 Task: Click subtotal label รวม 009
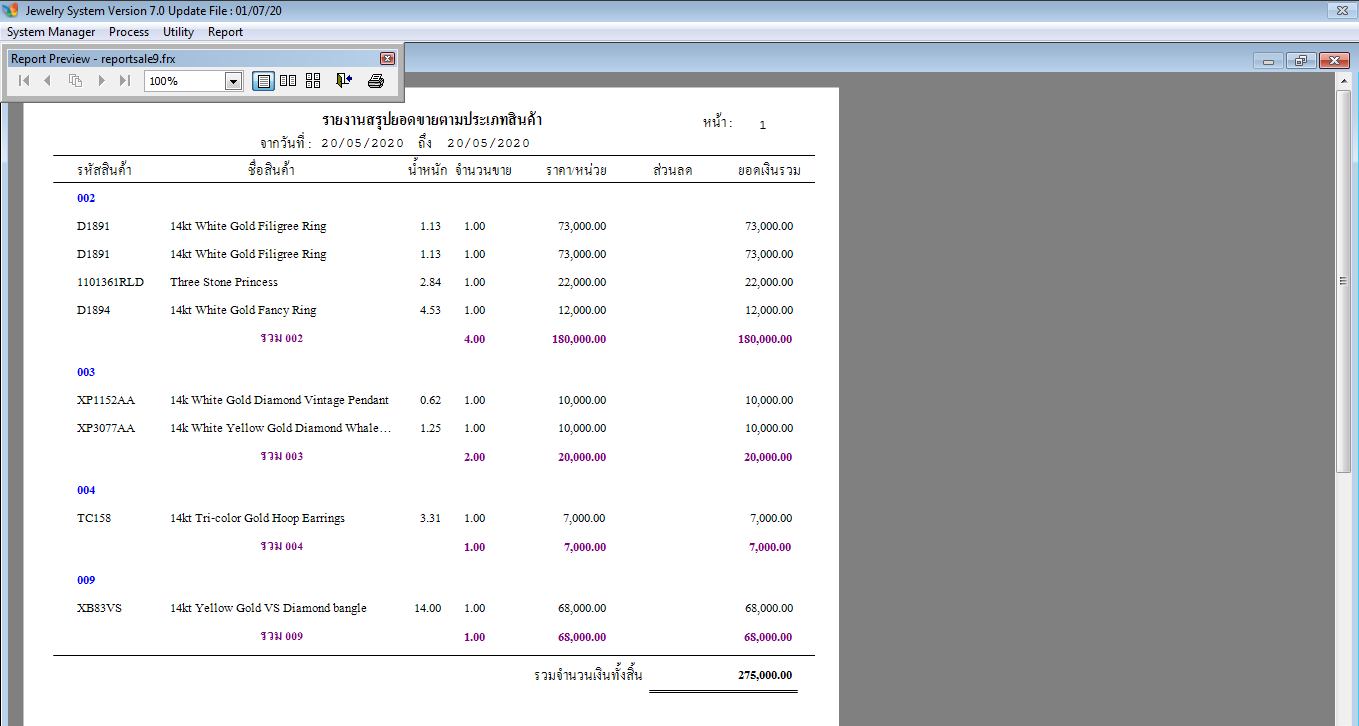click(281, 636)
